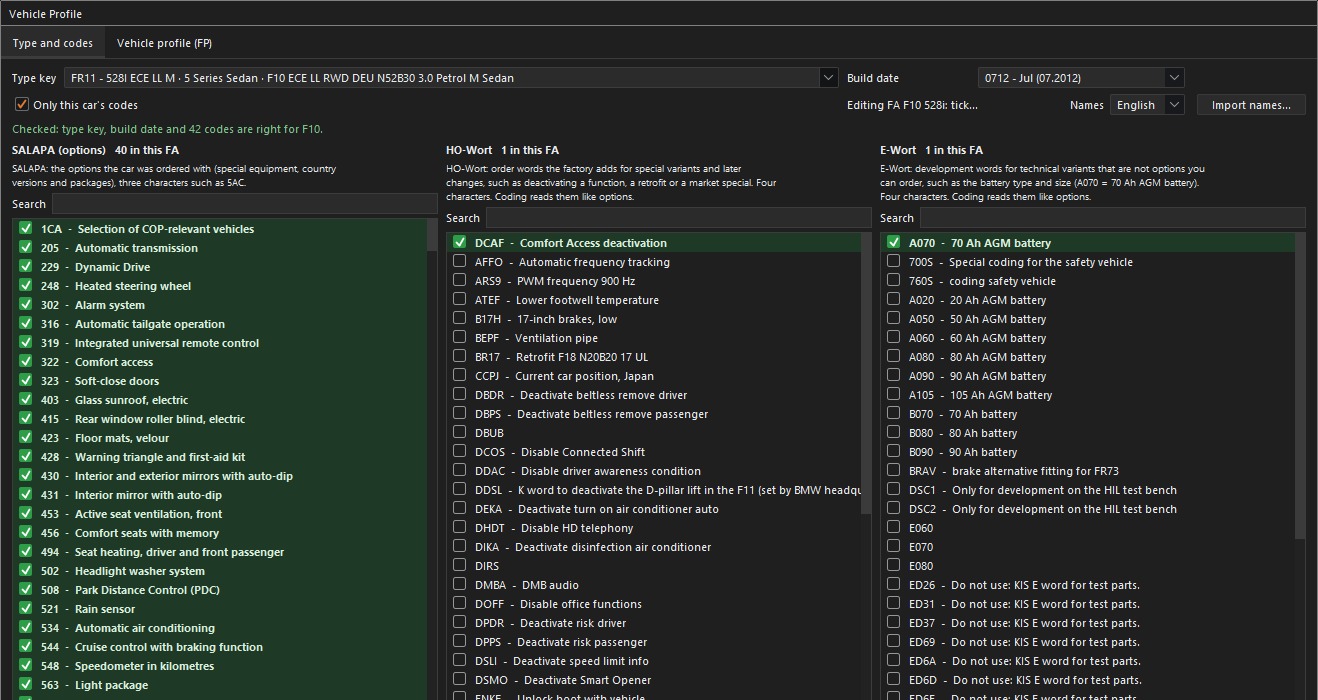Select the 'ARS9 - PWM frequency 900 Hz' text
The width and height of the screenshot is (1318, 700).
pos(554,281)
